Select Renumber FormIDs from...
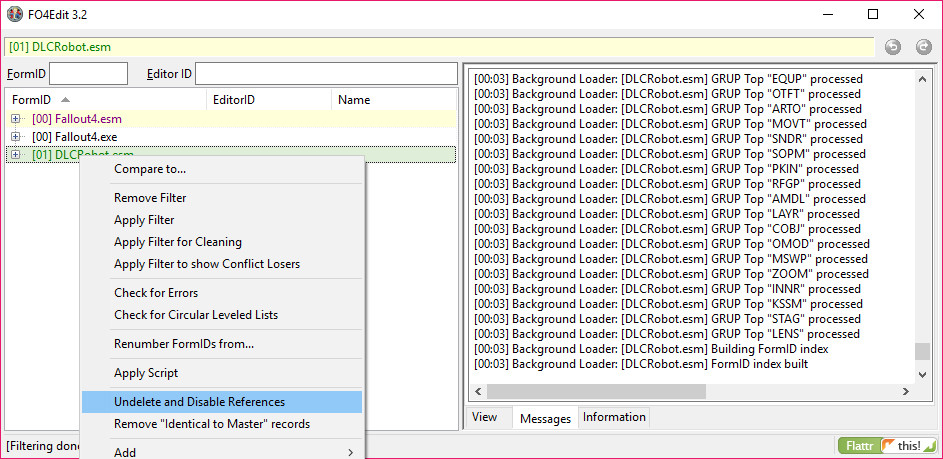Screen dimensions: 943x459 [222, 344]
